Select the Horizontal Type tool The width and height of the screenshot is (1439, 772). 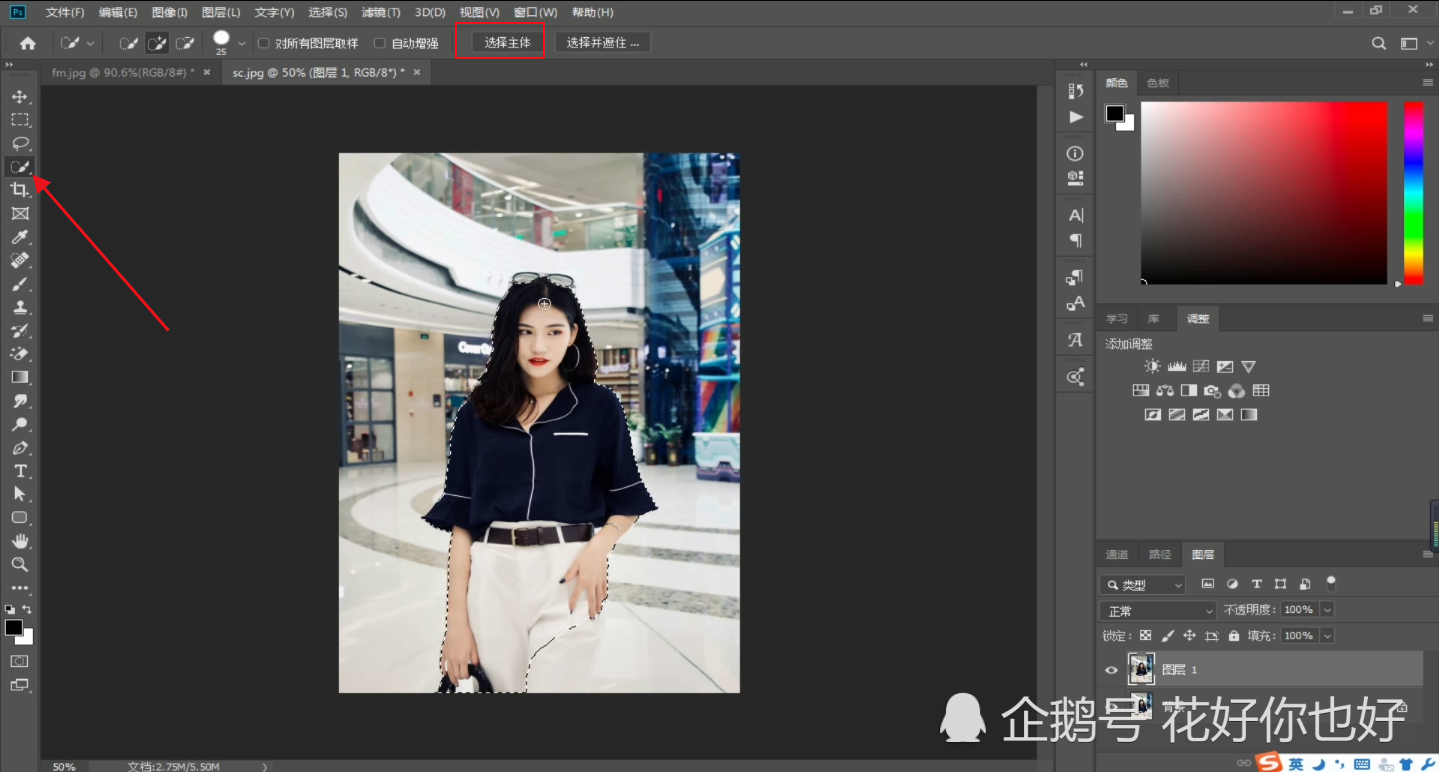pos(19,471)
